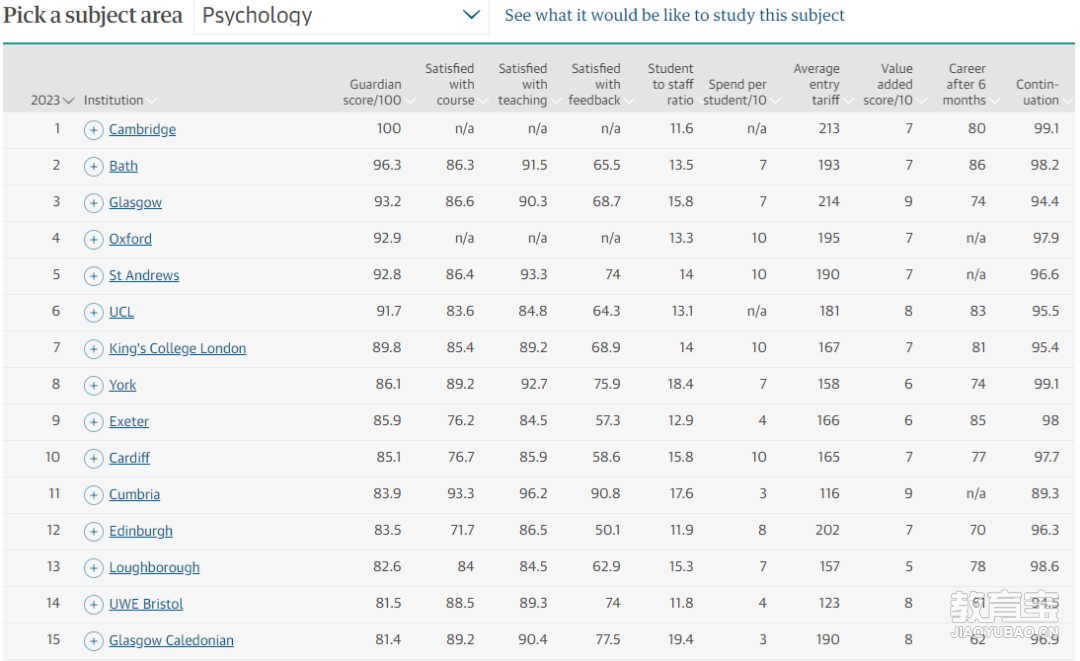Image resolution: width=1080 pixels, height=661 pixels.
Task: Expand Oxford row plus icon
Action: coord(94,239)
